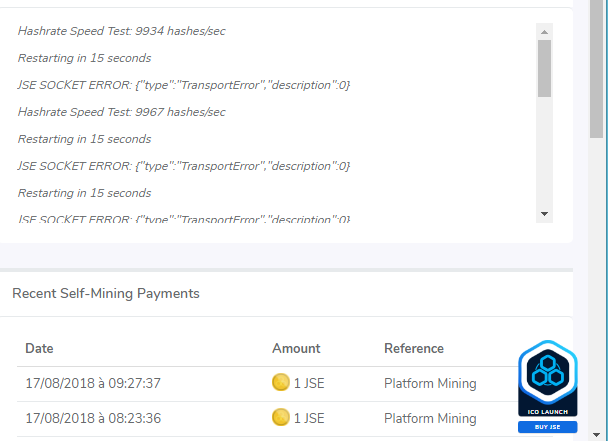Image resolution: width=608 pixels, height=441 pixels.
Task: Select '1 JSE' amount in 09:27:37 row
Action: (x=309, y=383)
